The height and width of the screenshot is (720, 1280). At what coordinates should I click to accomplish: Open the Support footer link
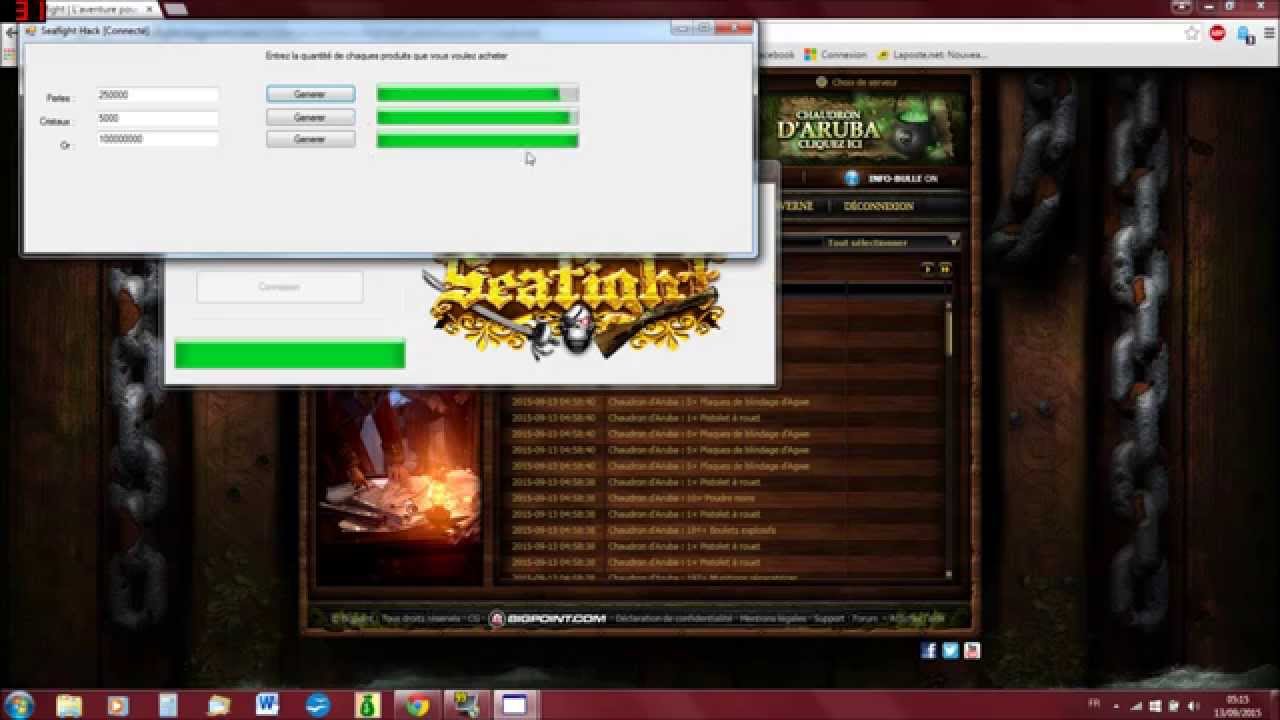tap(829, 619)
